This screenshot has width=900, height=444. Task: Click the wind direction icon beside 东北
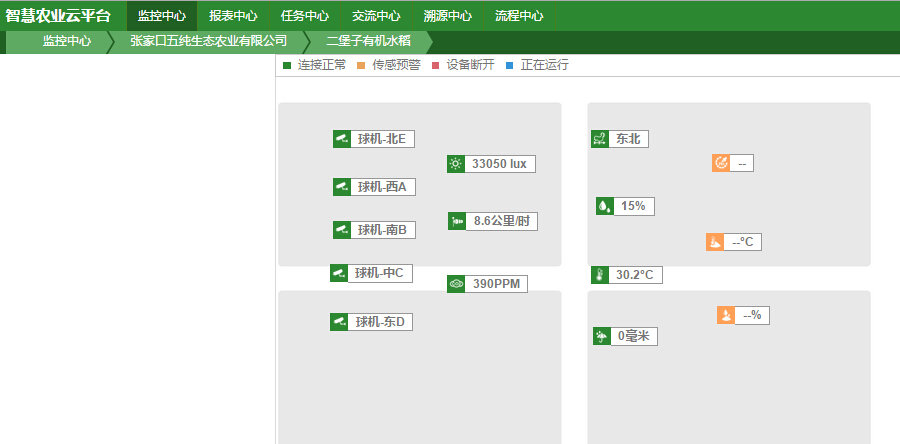coord(600,139)
